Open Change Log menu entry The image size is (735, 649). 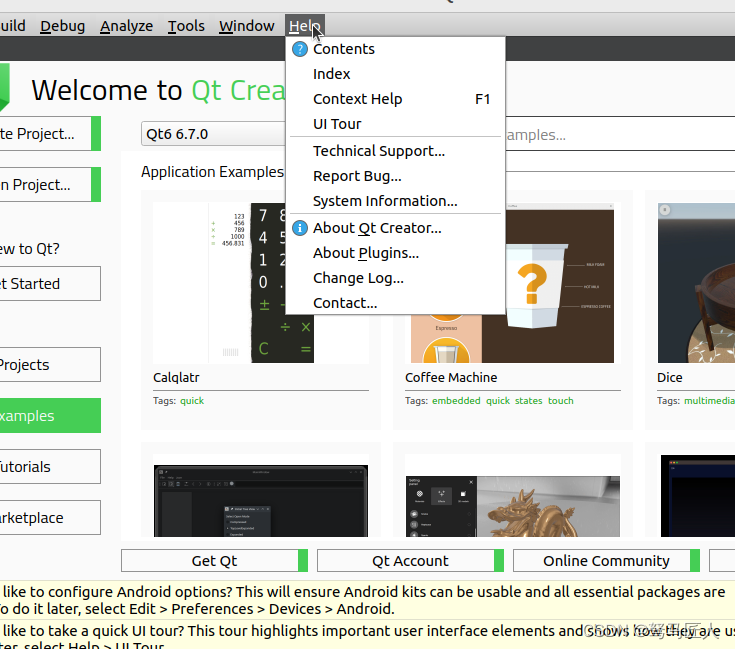[395, 278]
